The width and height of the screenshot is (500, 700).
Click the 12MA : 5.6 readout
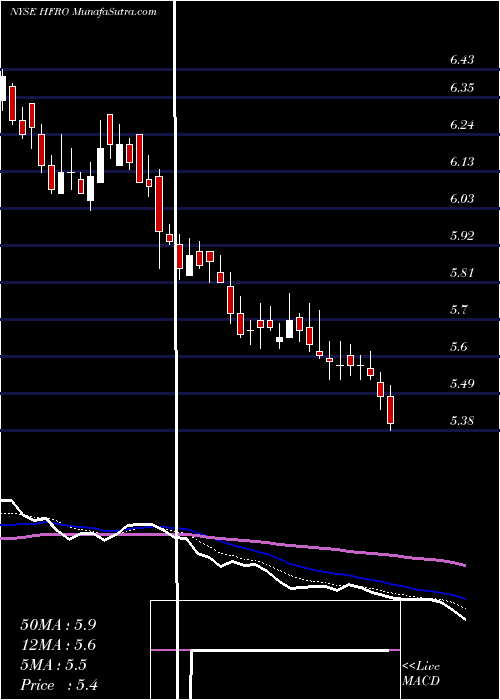[x=58, y=645]
